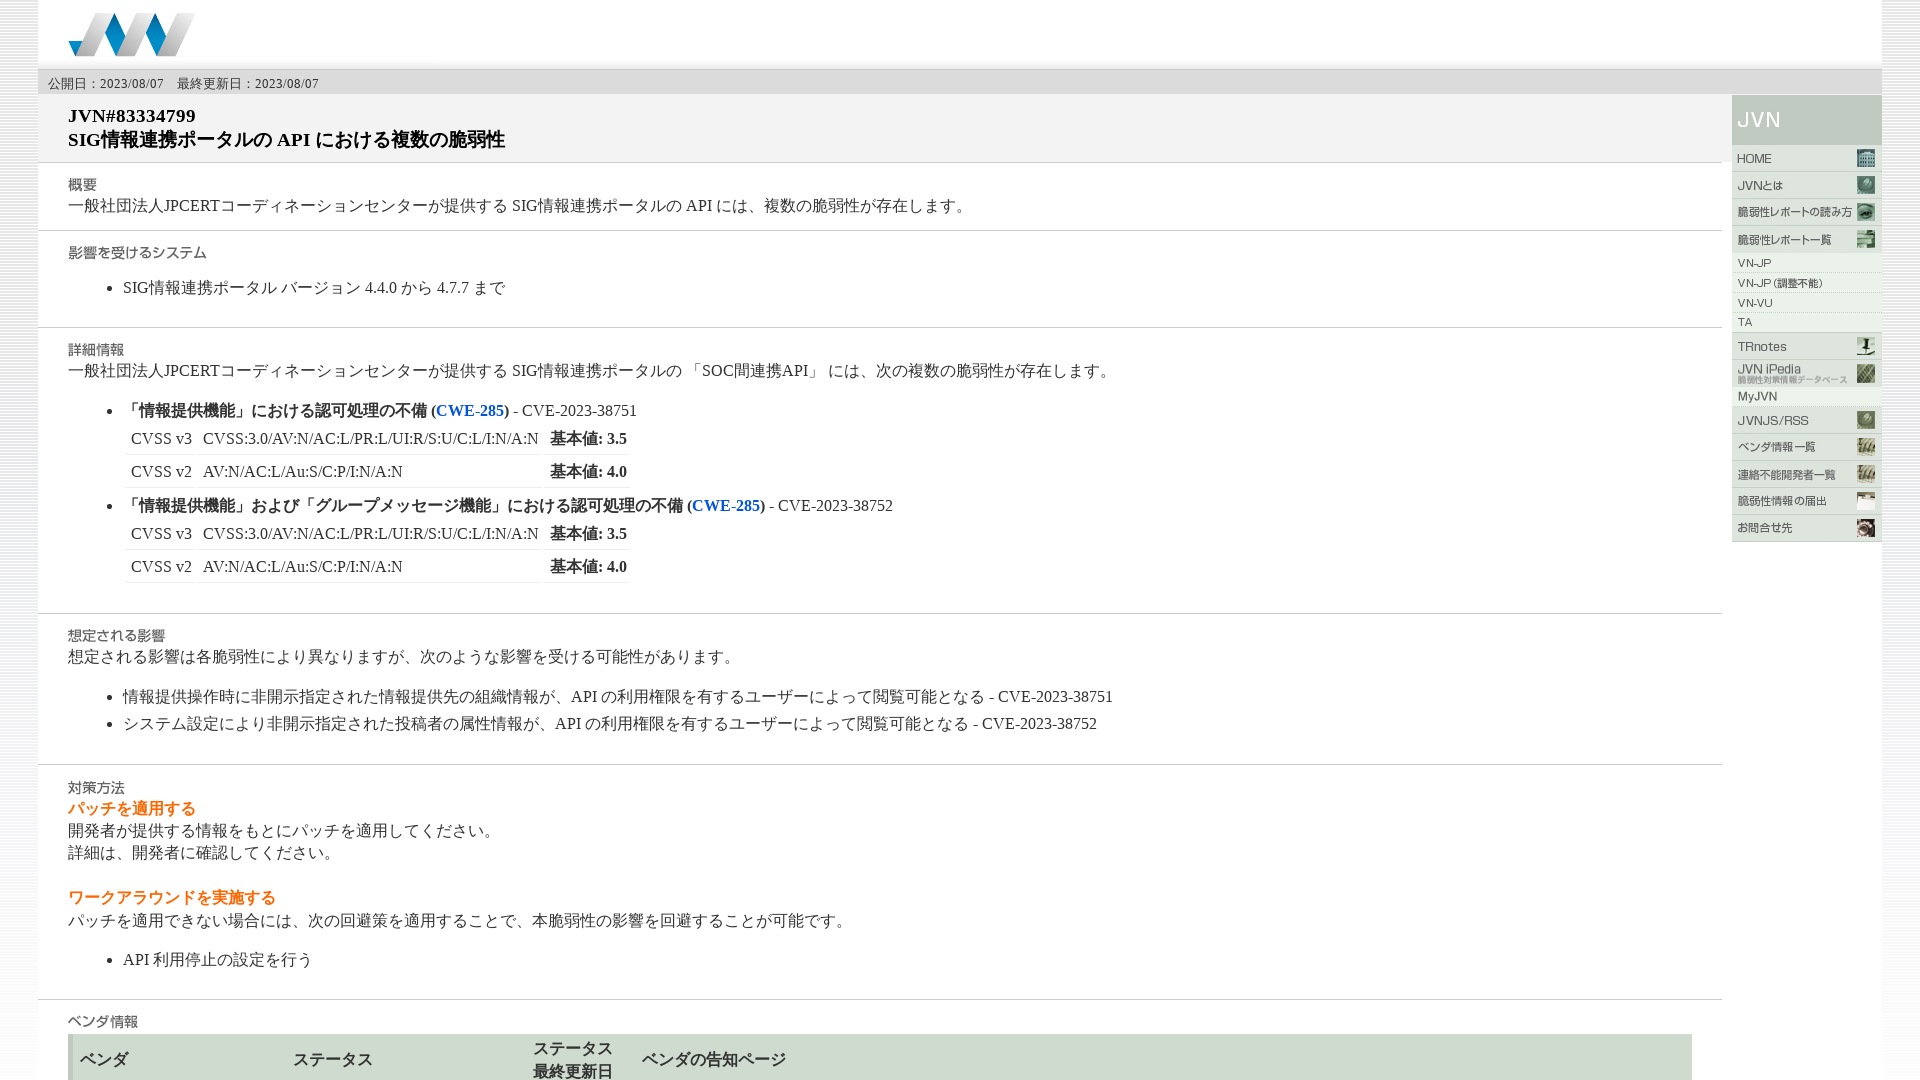The height and width of the screenshot is (1080, 1920).
Task: Open 脆弱性レポートの読み方 in the sidebar
Action: tap(1806, 213)
